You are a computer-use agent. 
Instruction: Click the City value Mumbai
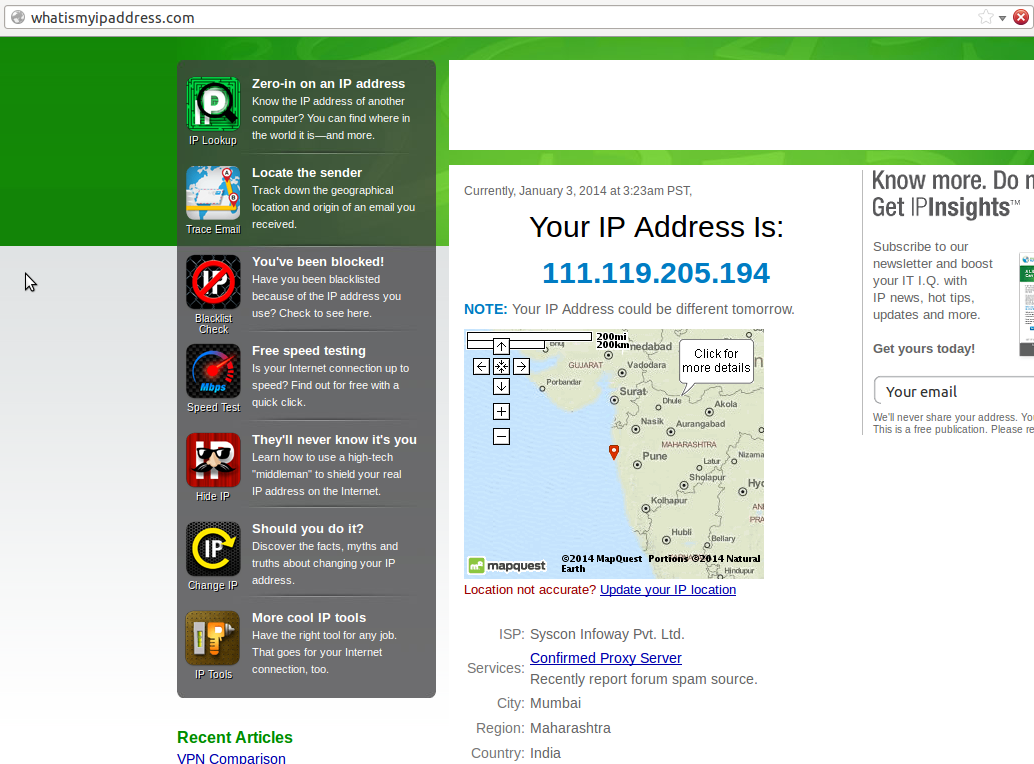[555, 703]
